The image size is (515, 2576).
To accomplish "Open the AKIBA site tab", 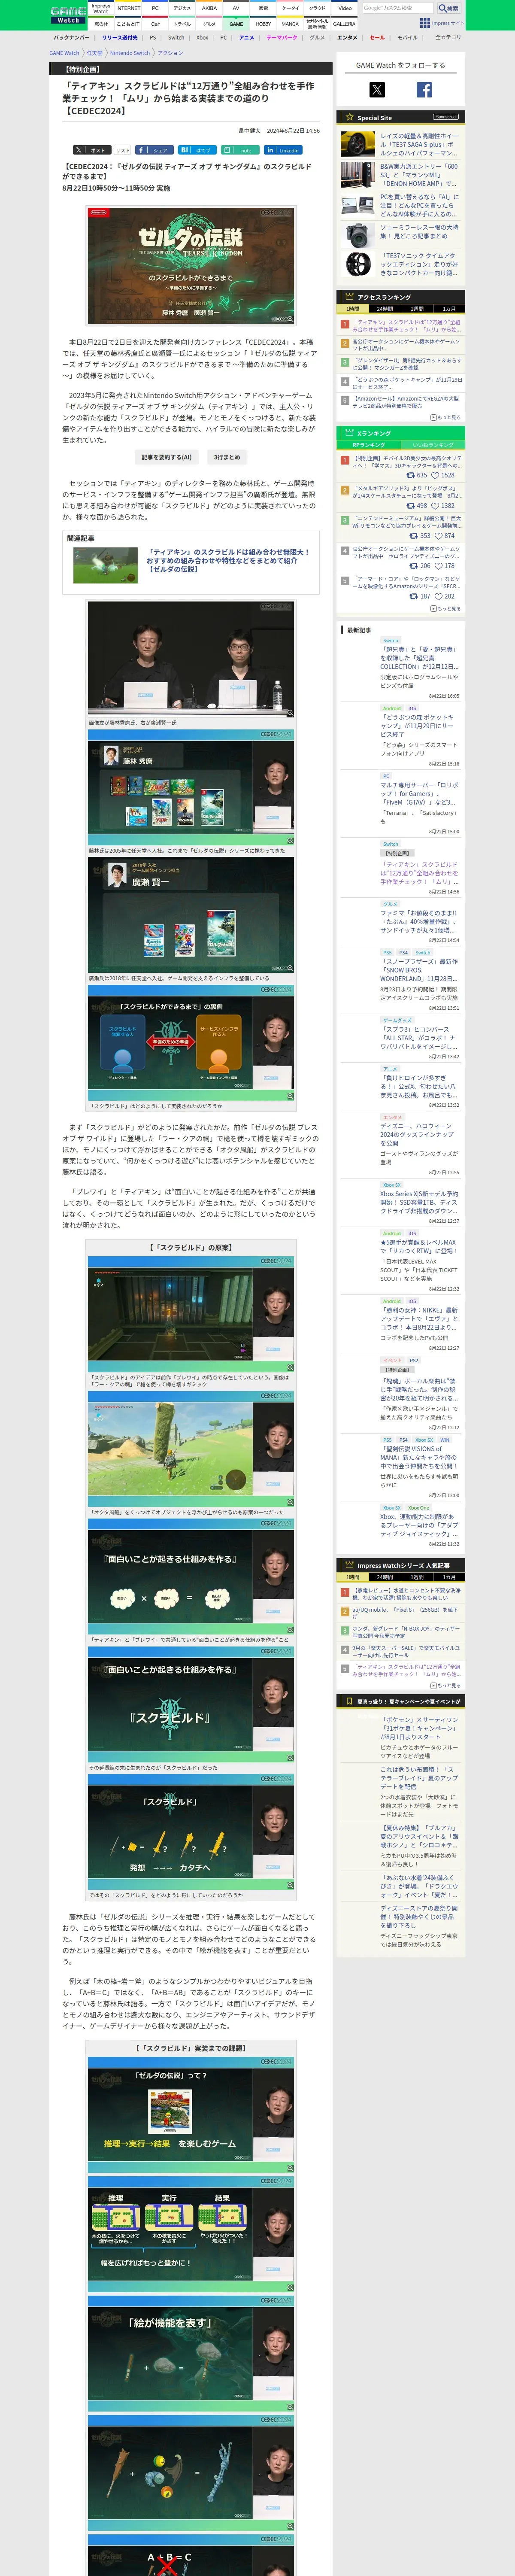I will pos(209,8).
